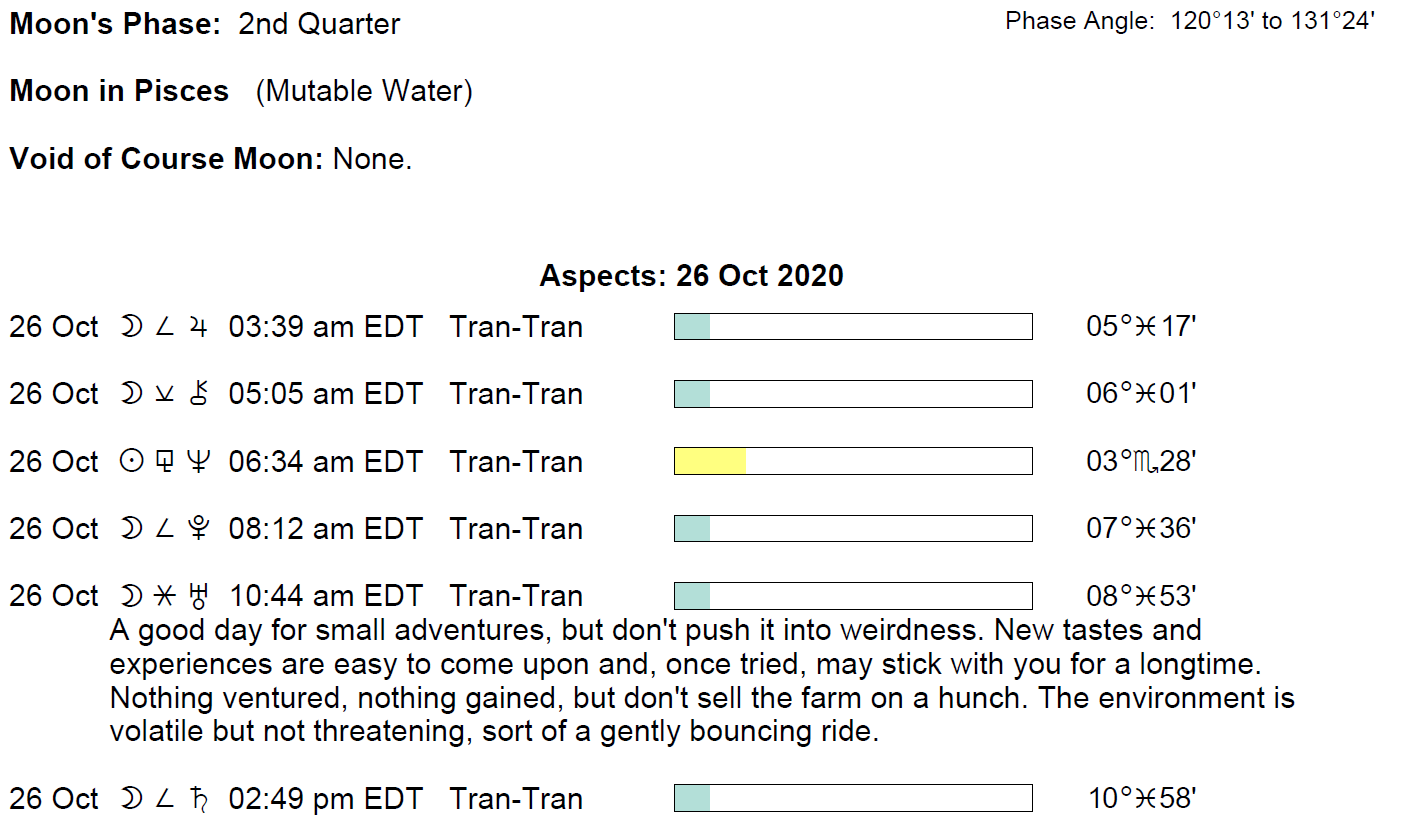Click the Jupiter glyph in the 03:39 am aspect
Viewport: 1420px width, 826px height.
198,328
